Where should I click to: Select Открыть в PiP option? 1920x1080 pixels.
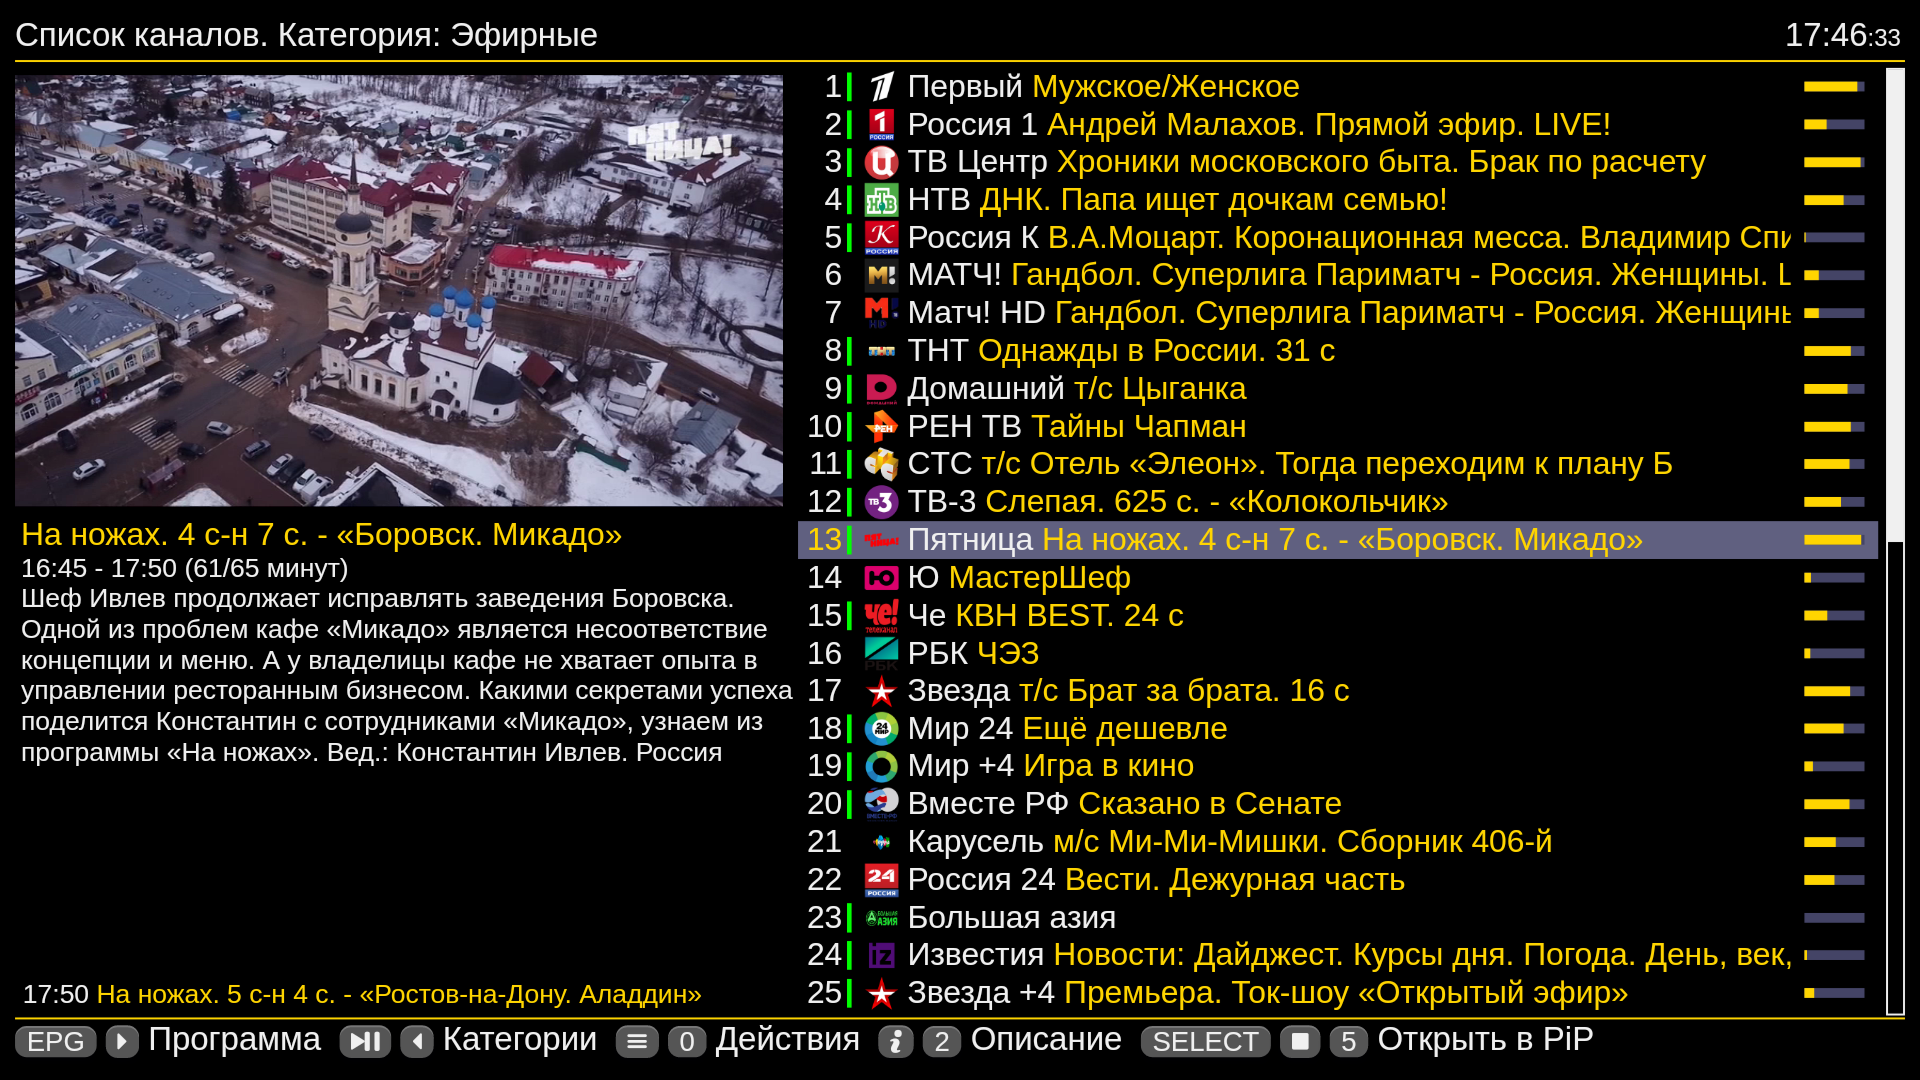pyautogui.click(x=1485, y=1040)
